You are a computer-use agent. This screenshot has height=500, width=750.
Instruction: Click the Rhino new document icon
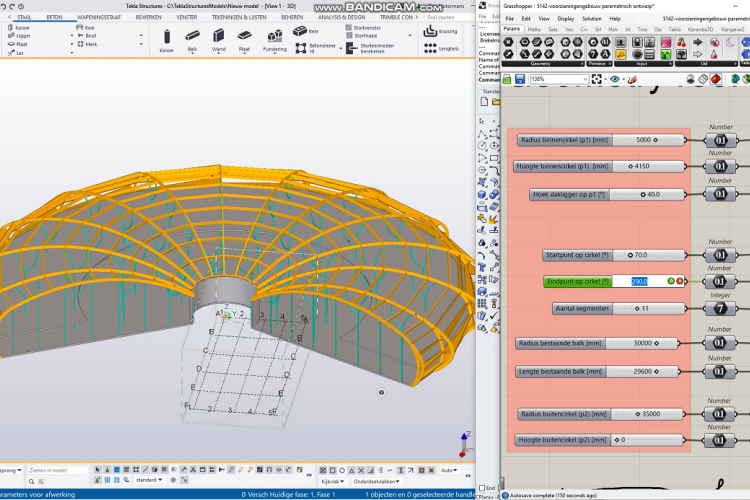(484, 101)
